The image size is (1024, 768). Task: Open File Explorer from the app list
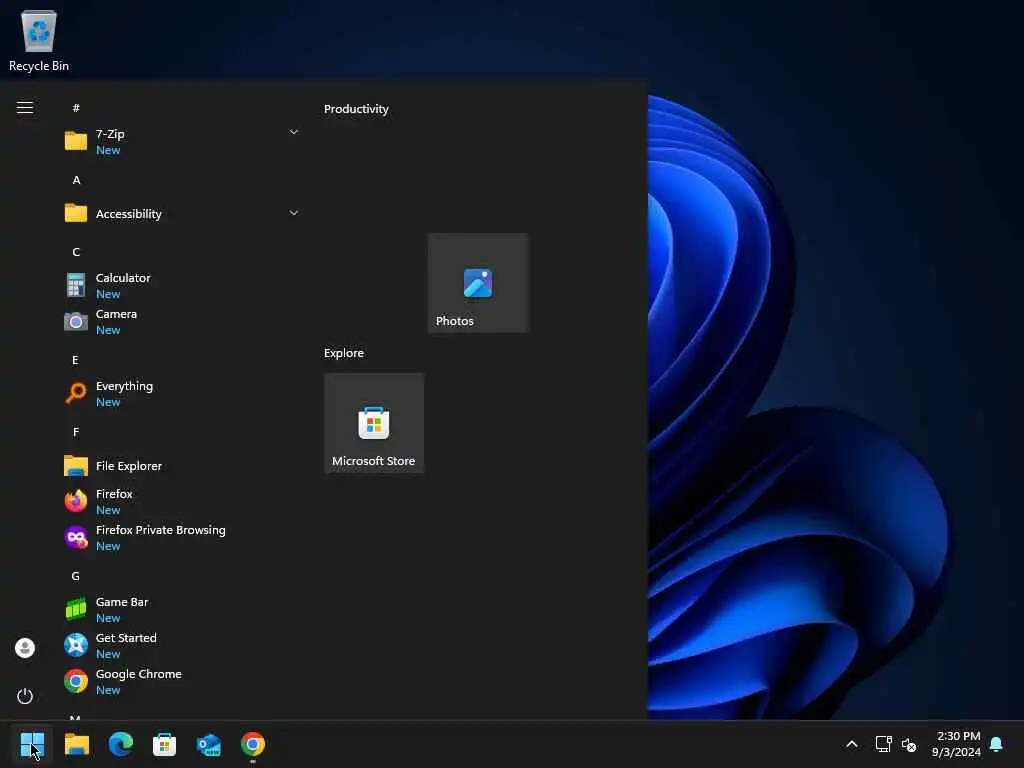point(181,466)
